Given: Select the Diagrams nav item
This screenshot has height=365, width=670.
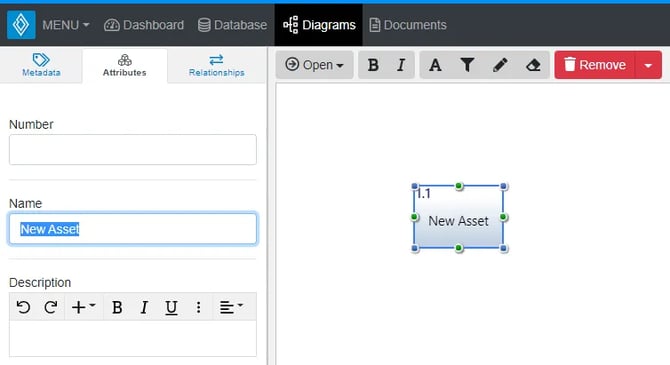Looking at the screenshot, I should coord(319,25).
